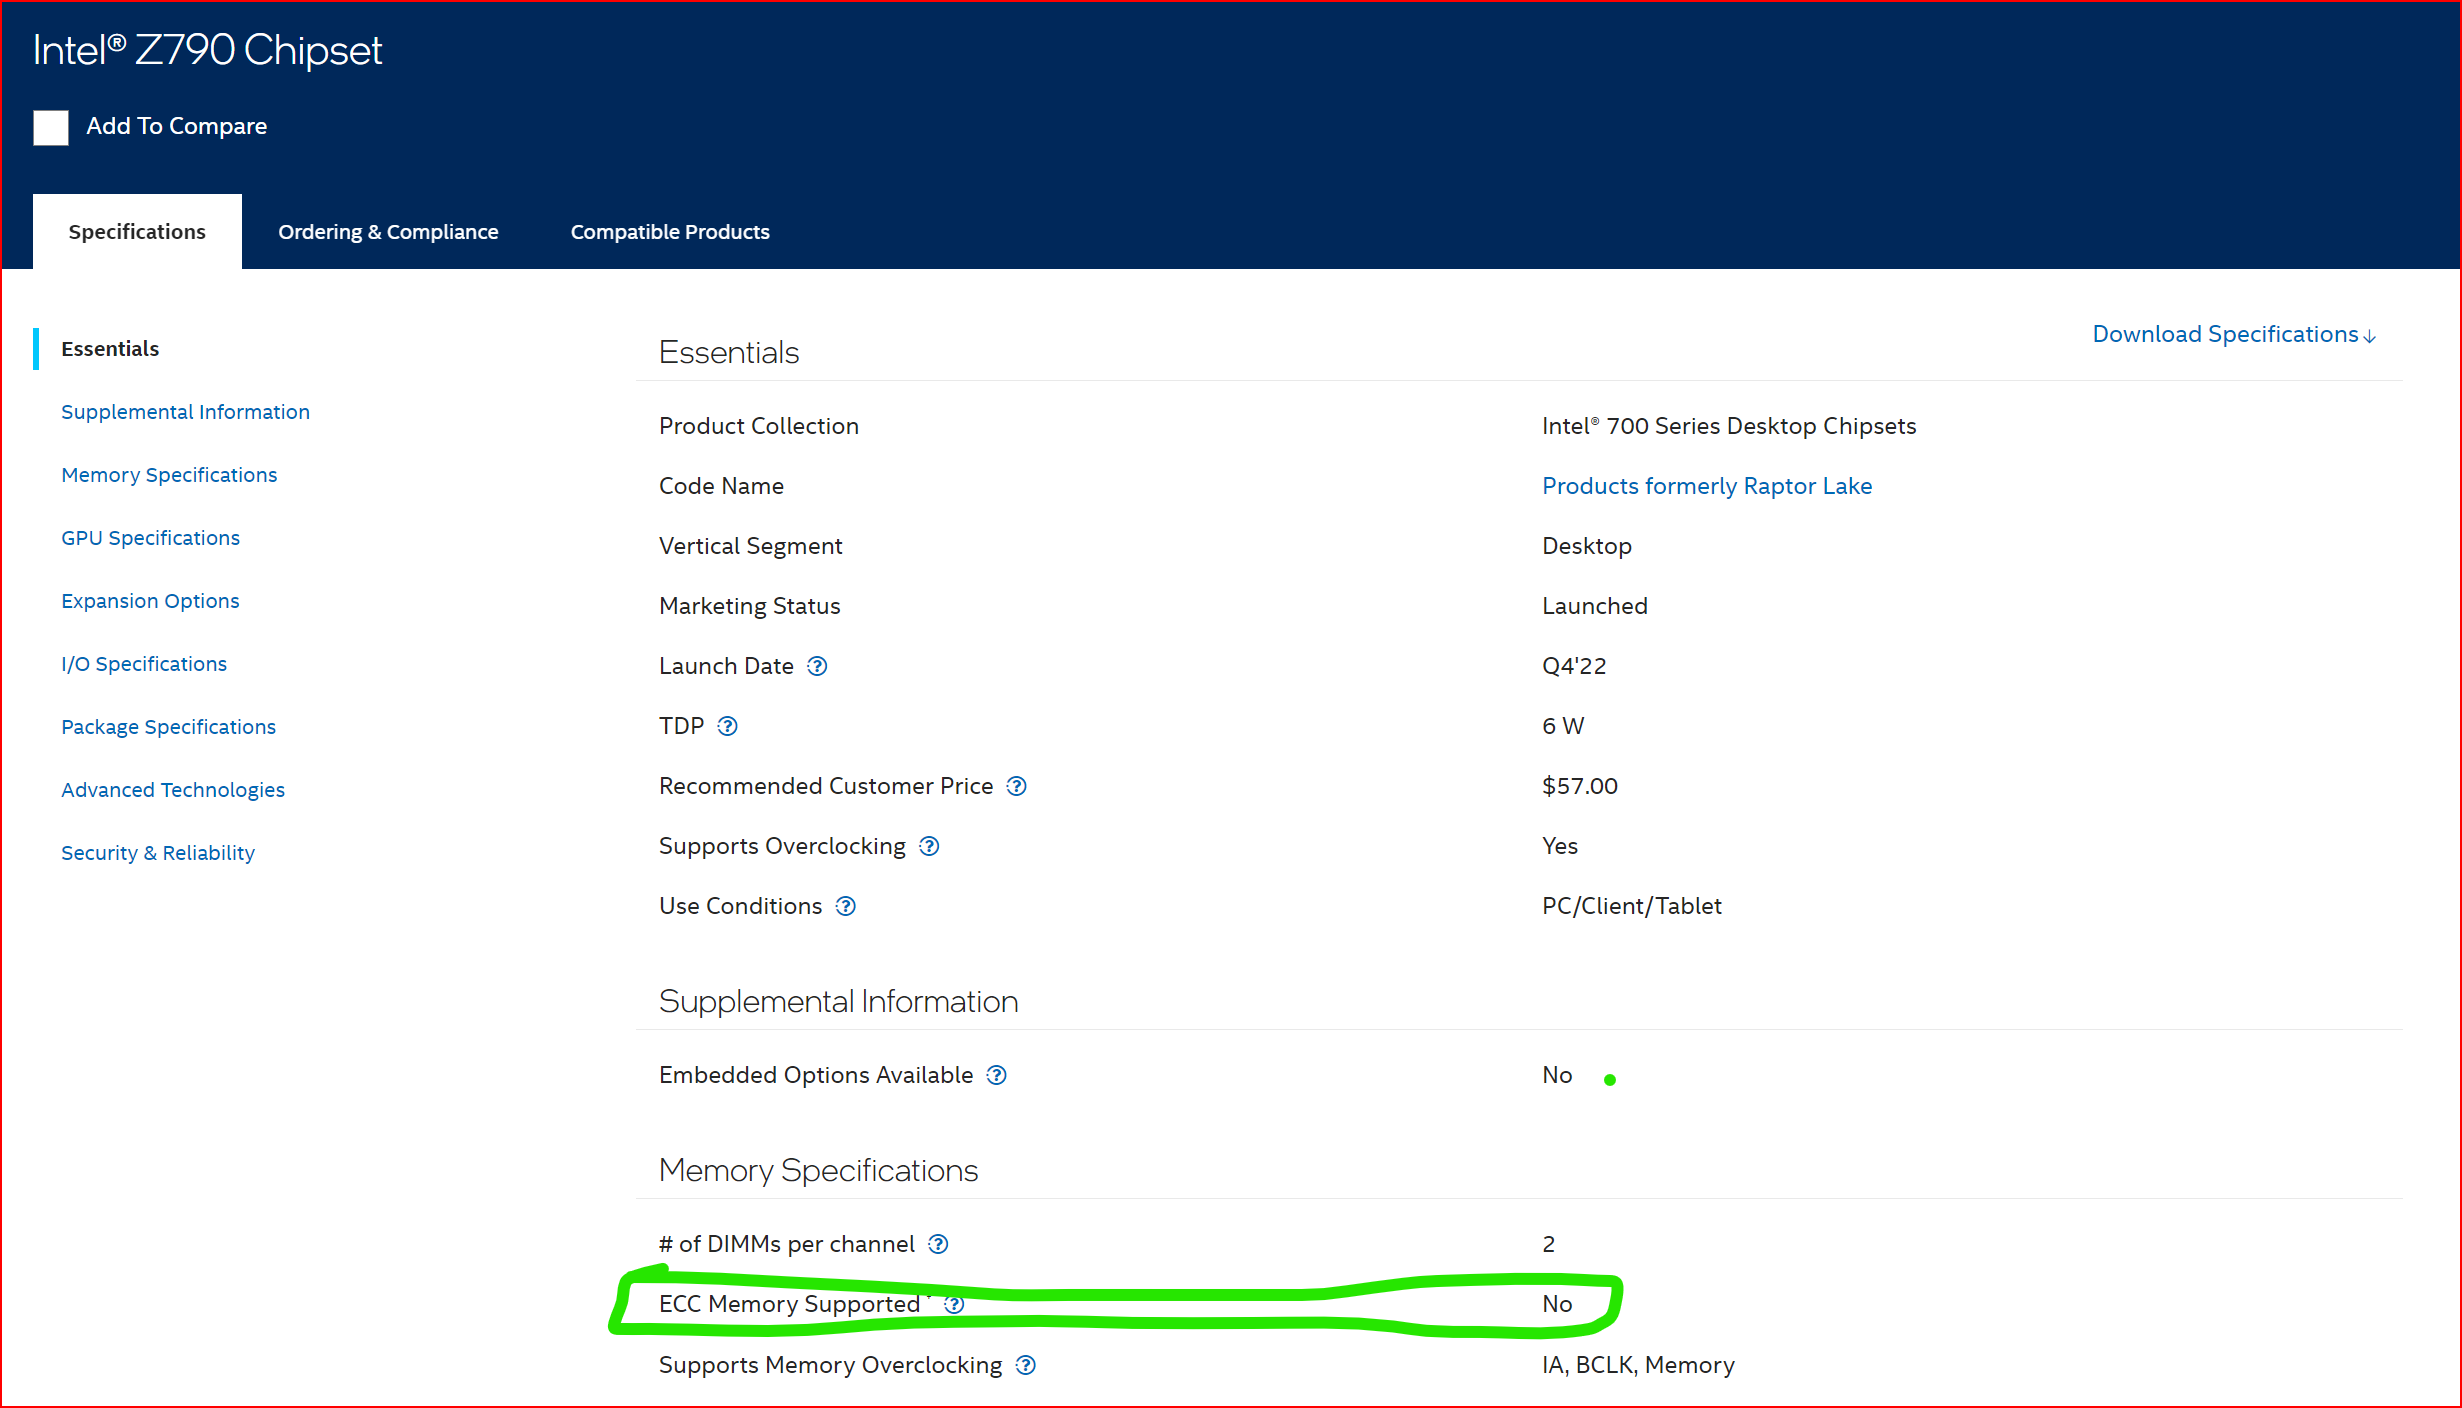Show info for Recommended Customer Price
Viewport: 2462px width, 1408px height.
click(1016, 786)
